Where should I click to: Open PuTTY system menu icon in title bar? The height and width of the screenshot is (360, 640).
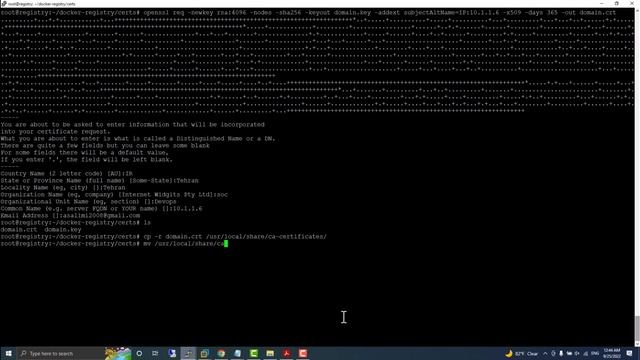point(4,3)
